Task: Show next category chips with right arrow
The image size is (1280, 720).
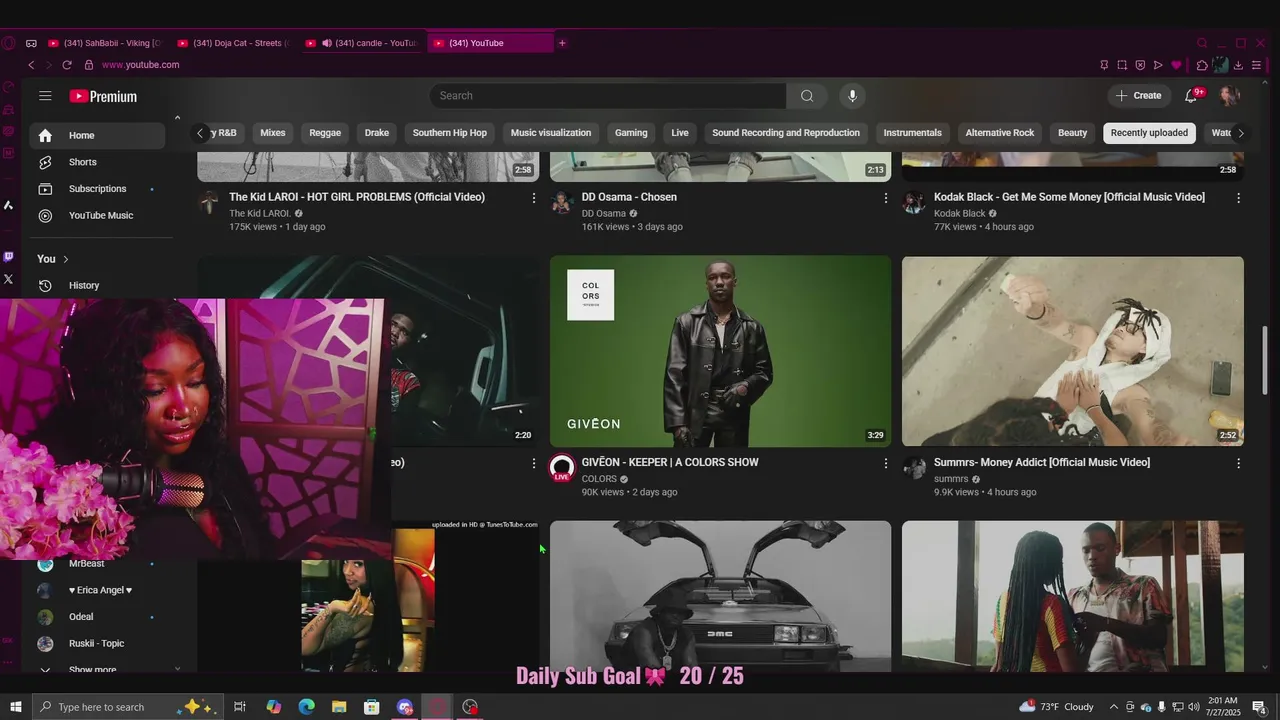Action: pos(1241,133)
